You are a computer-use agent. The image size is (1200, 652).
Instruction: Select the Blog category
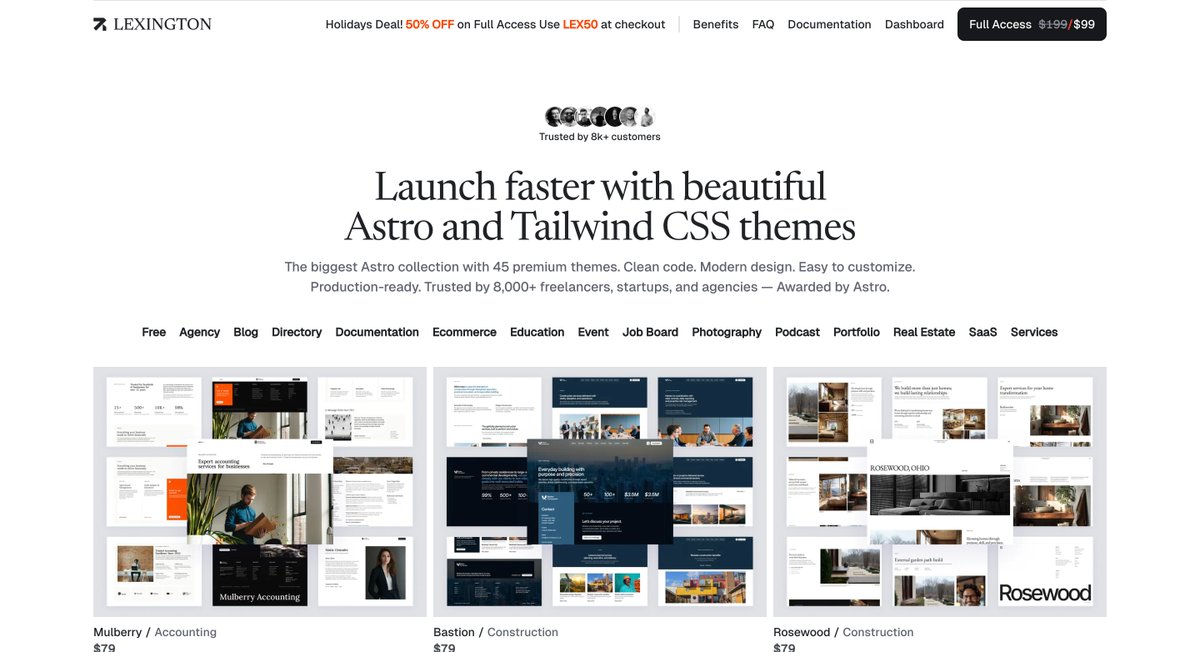[x=246, y=332]
